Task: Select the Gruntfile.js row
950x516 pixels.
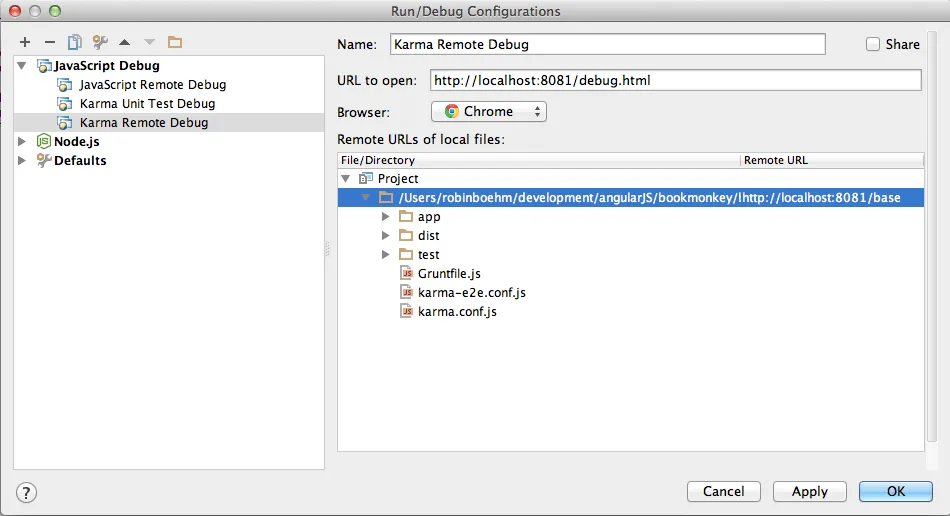Action: tap(631, 273)
